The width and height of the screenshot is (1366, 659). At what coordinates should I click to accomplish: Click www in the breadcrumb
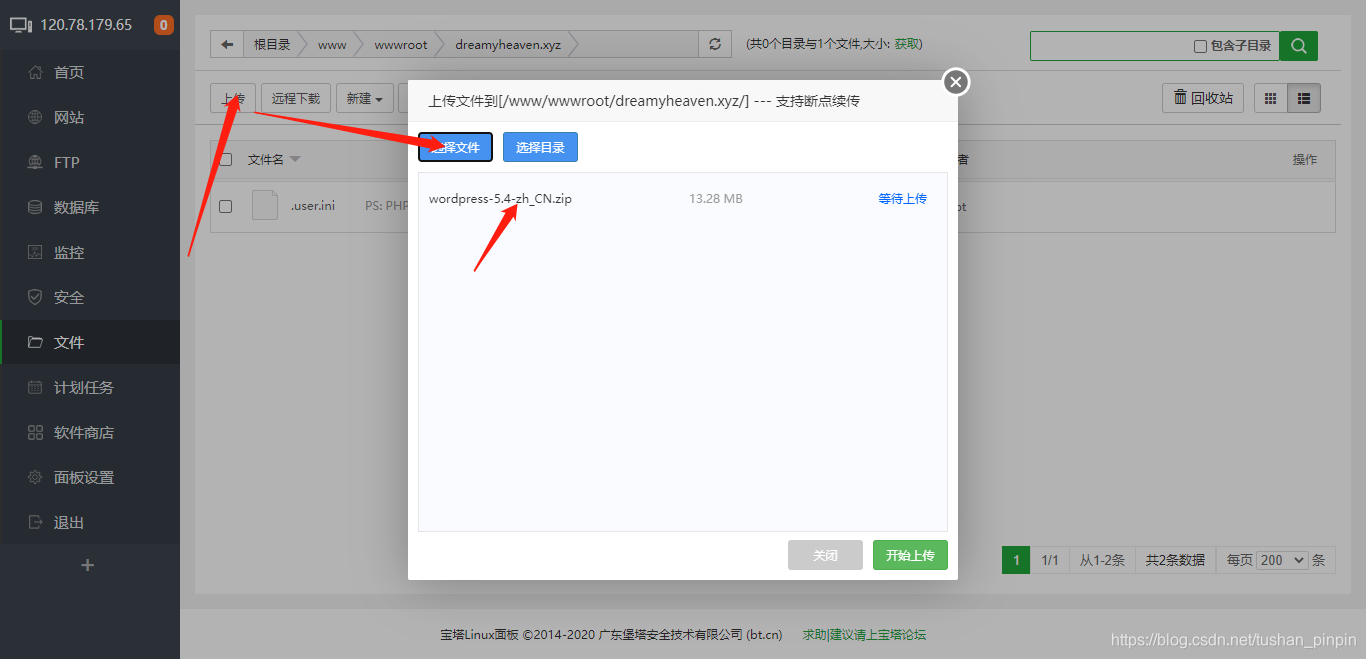tap(332, 44)
